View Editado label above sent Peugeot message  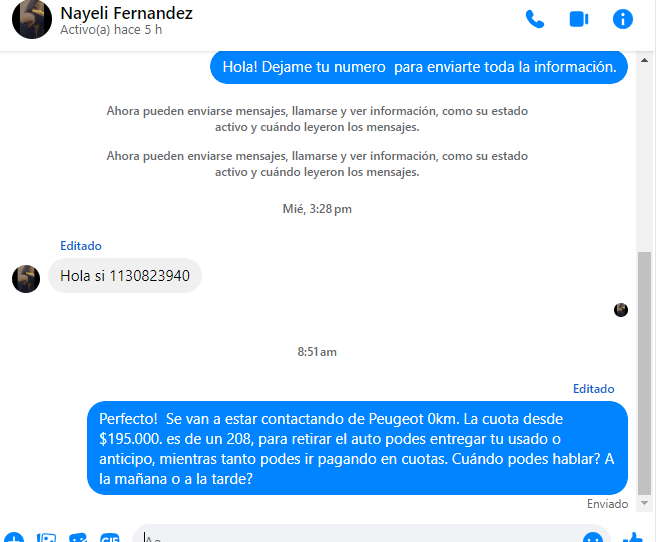click(593, 389)
